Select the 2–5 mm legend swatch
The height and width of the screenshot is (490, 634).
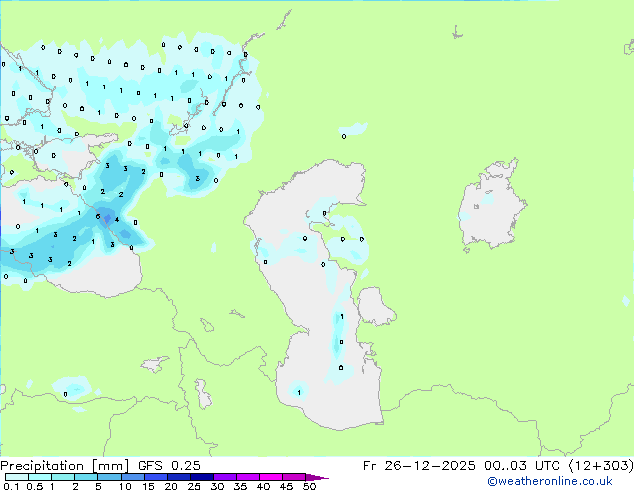(86, 477)
